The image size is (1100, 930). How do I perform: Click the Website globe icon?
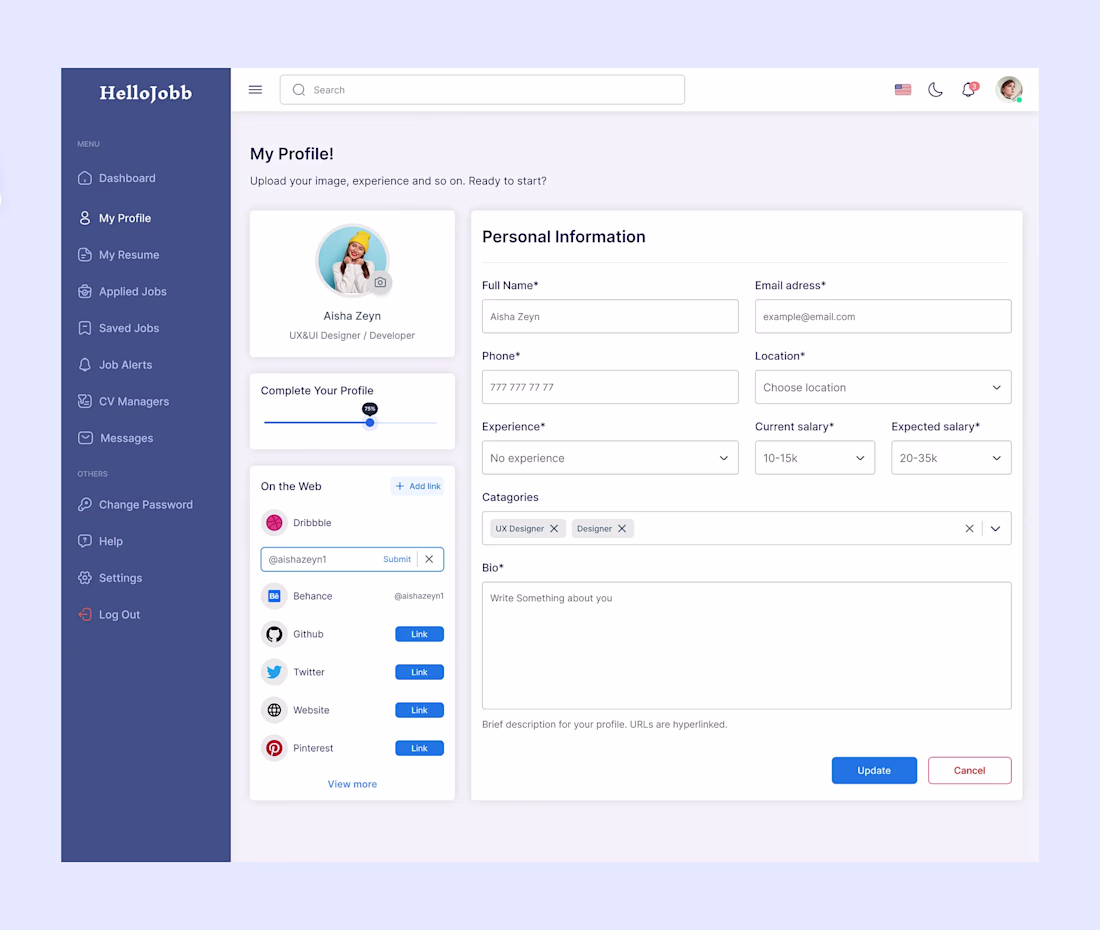[274, 710]
